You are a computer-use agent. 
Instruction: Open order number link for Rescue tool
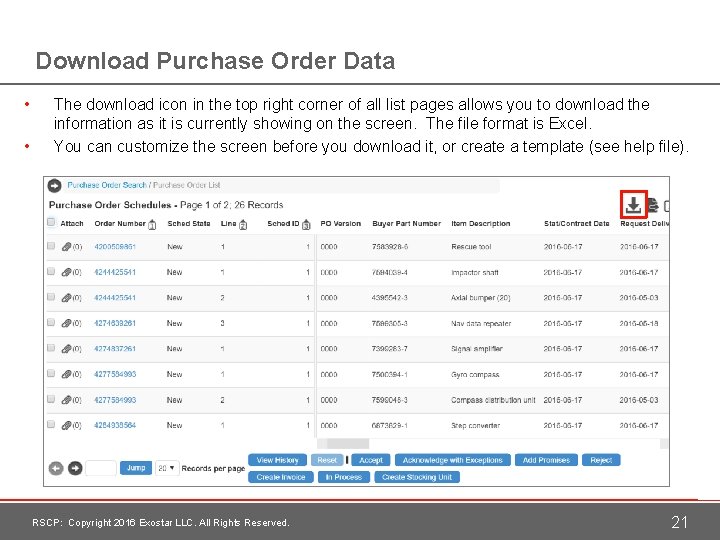pos(115,247)
